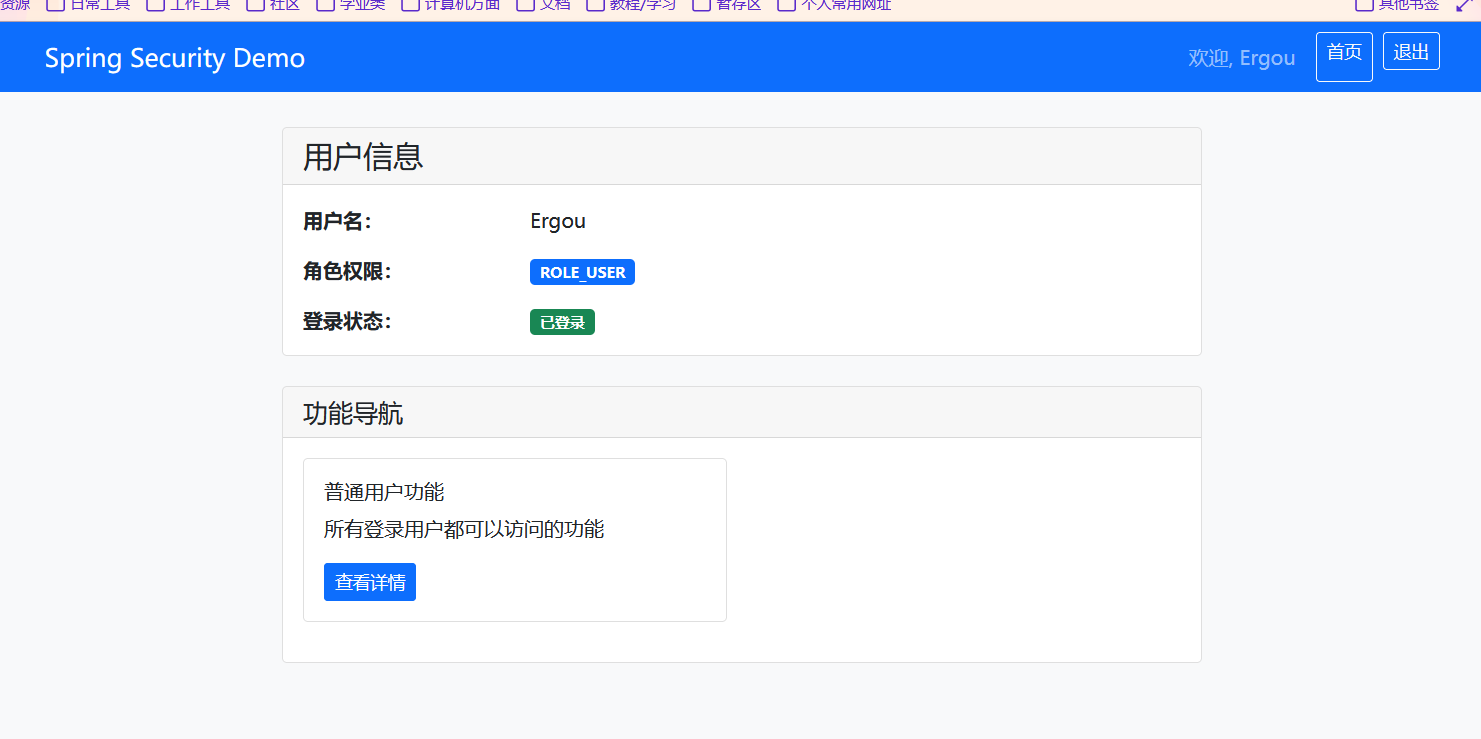Click 退出 to log out
Image resolution: width=1481 pixels, height=739 pixels.
[x=1411, y=52]
